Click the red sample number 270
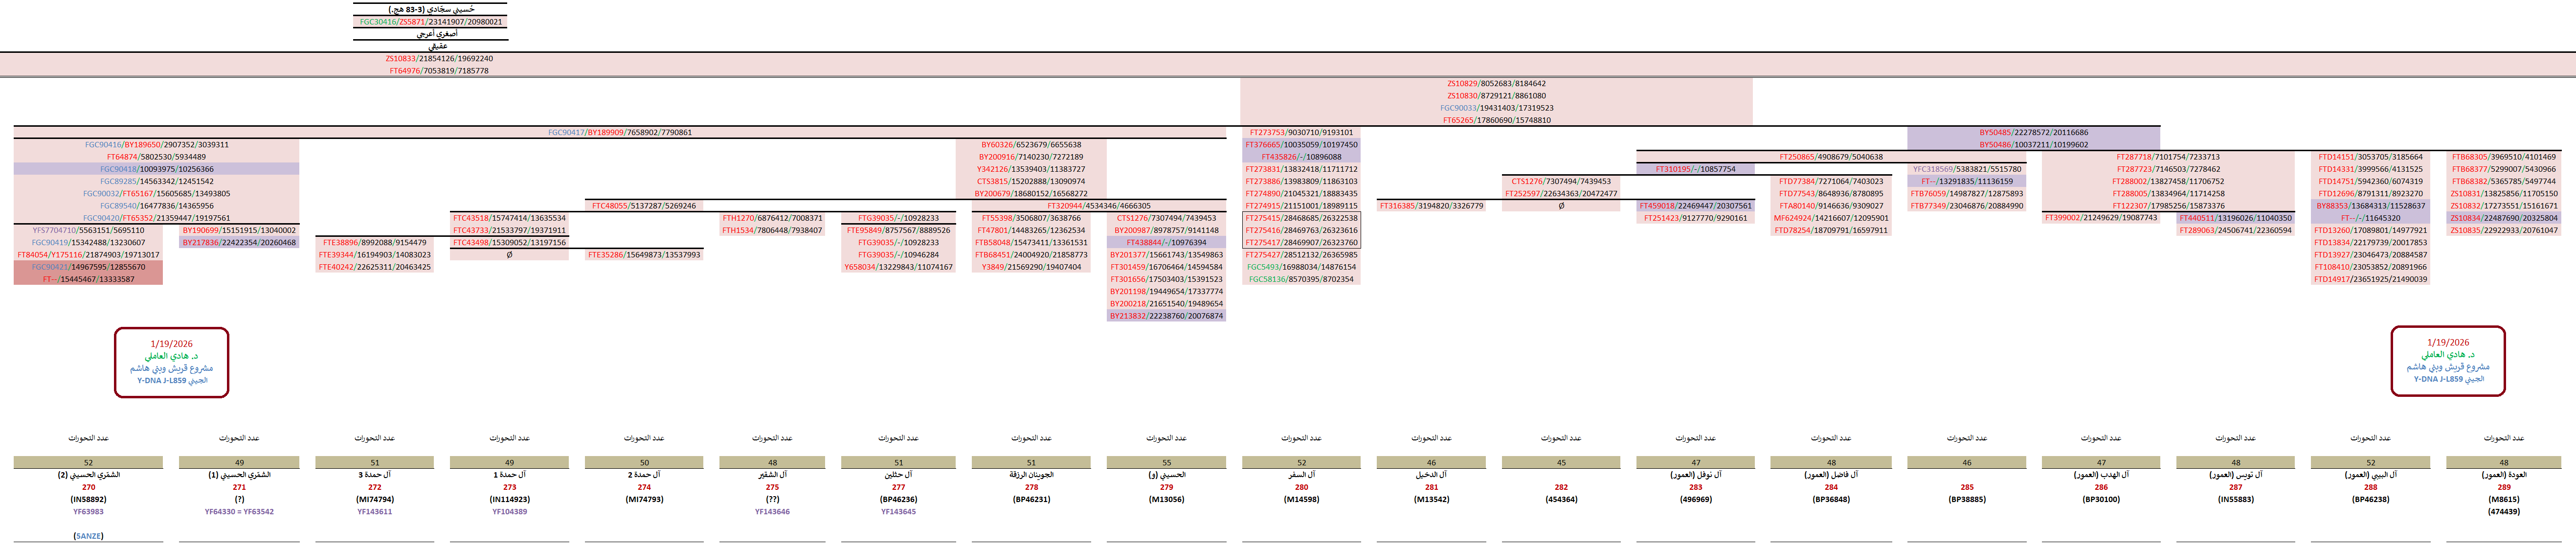2576x550 pixels. (x=88, y=487)
